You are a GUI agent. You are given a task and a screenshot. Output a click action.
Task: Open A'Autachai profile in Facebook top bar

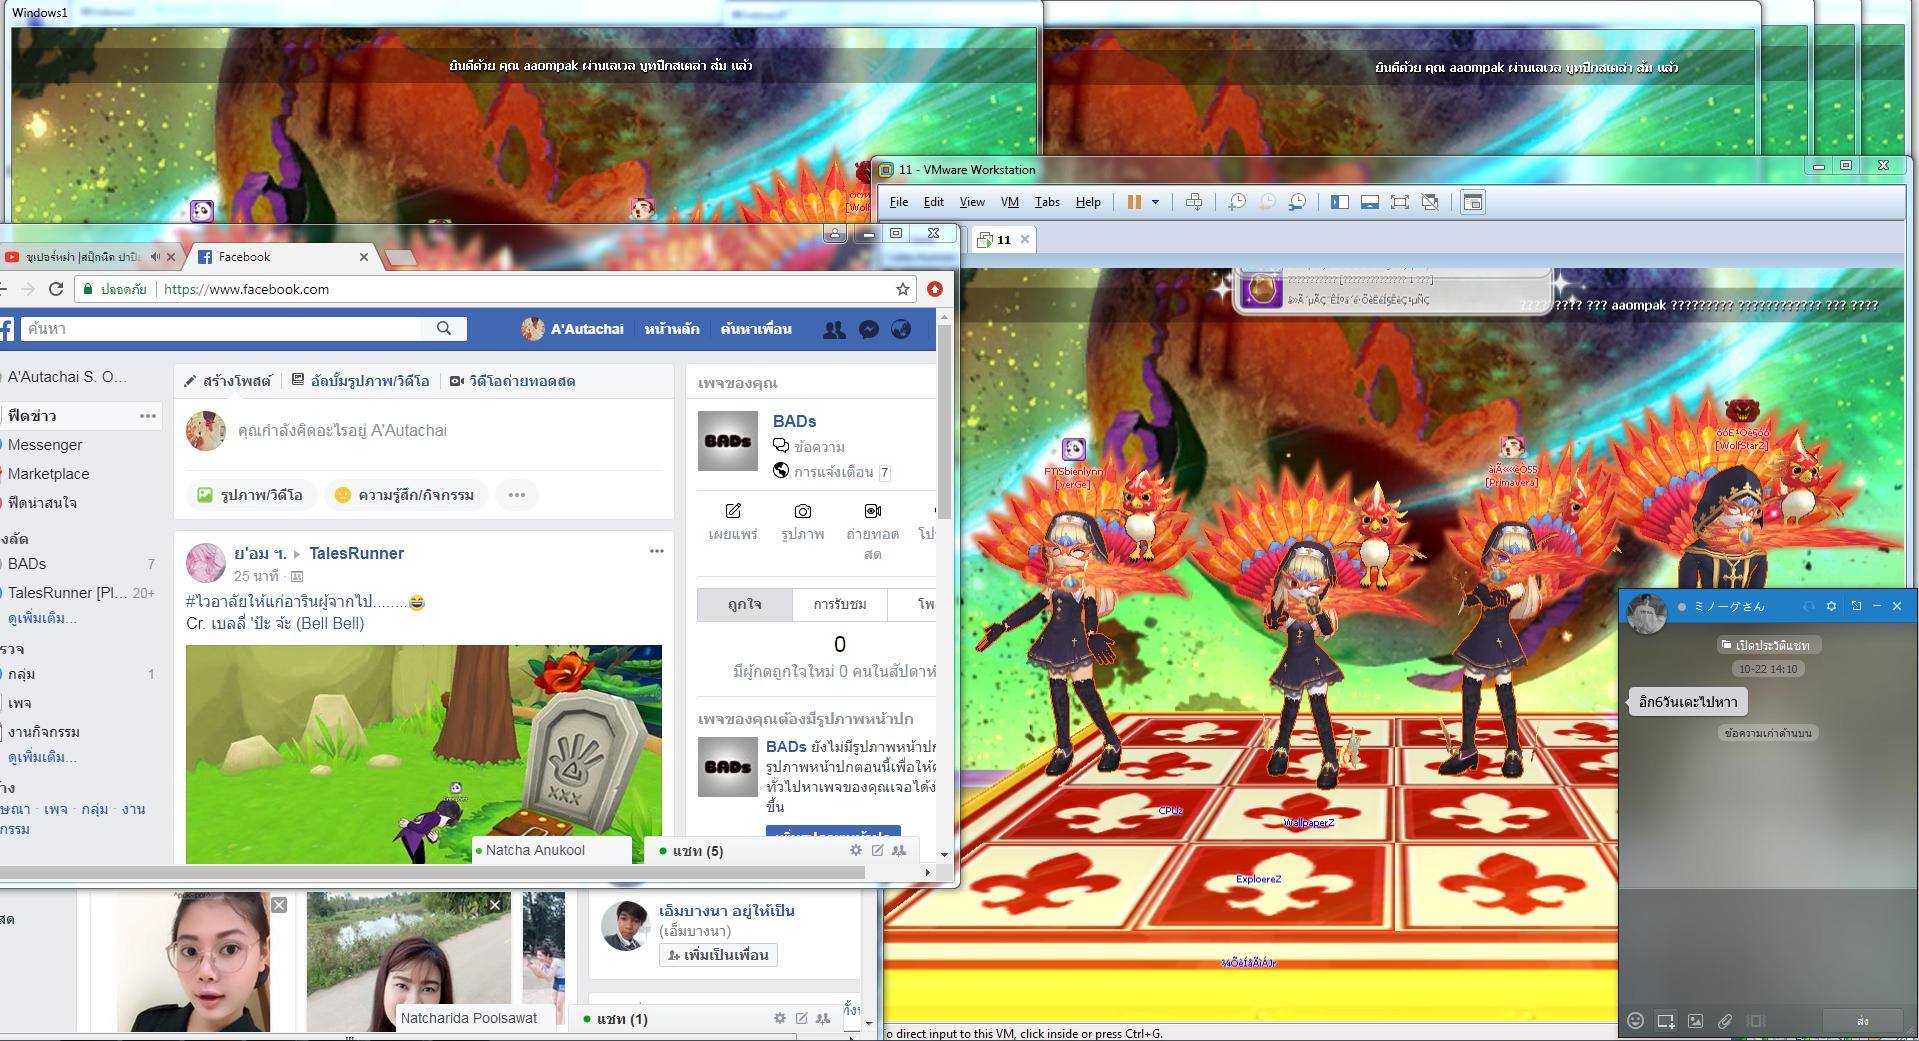[572, 329]
